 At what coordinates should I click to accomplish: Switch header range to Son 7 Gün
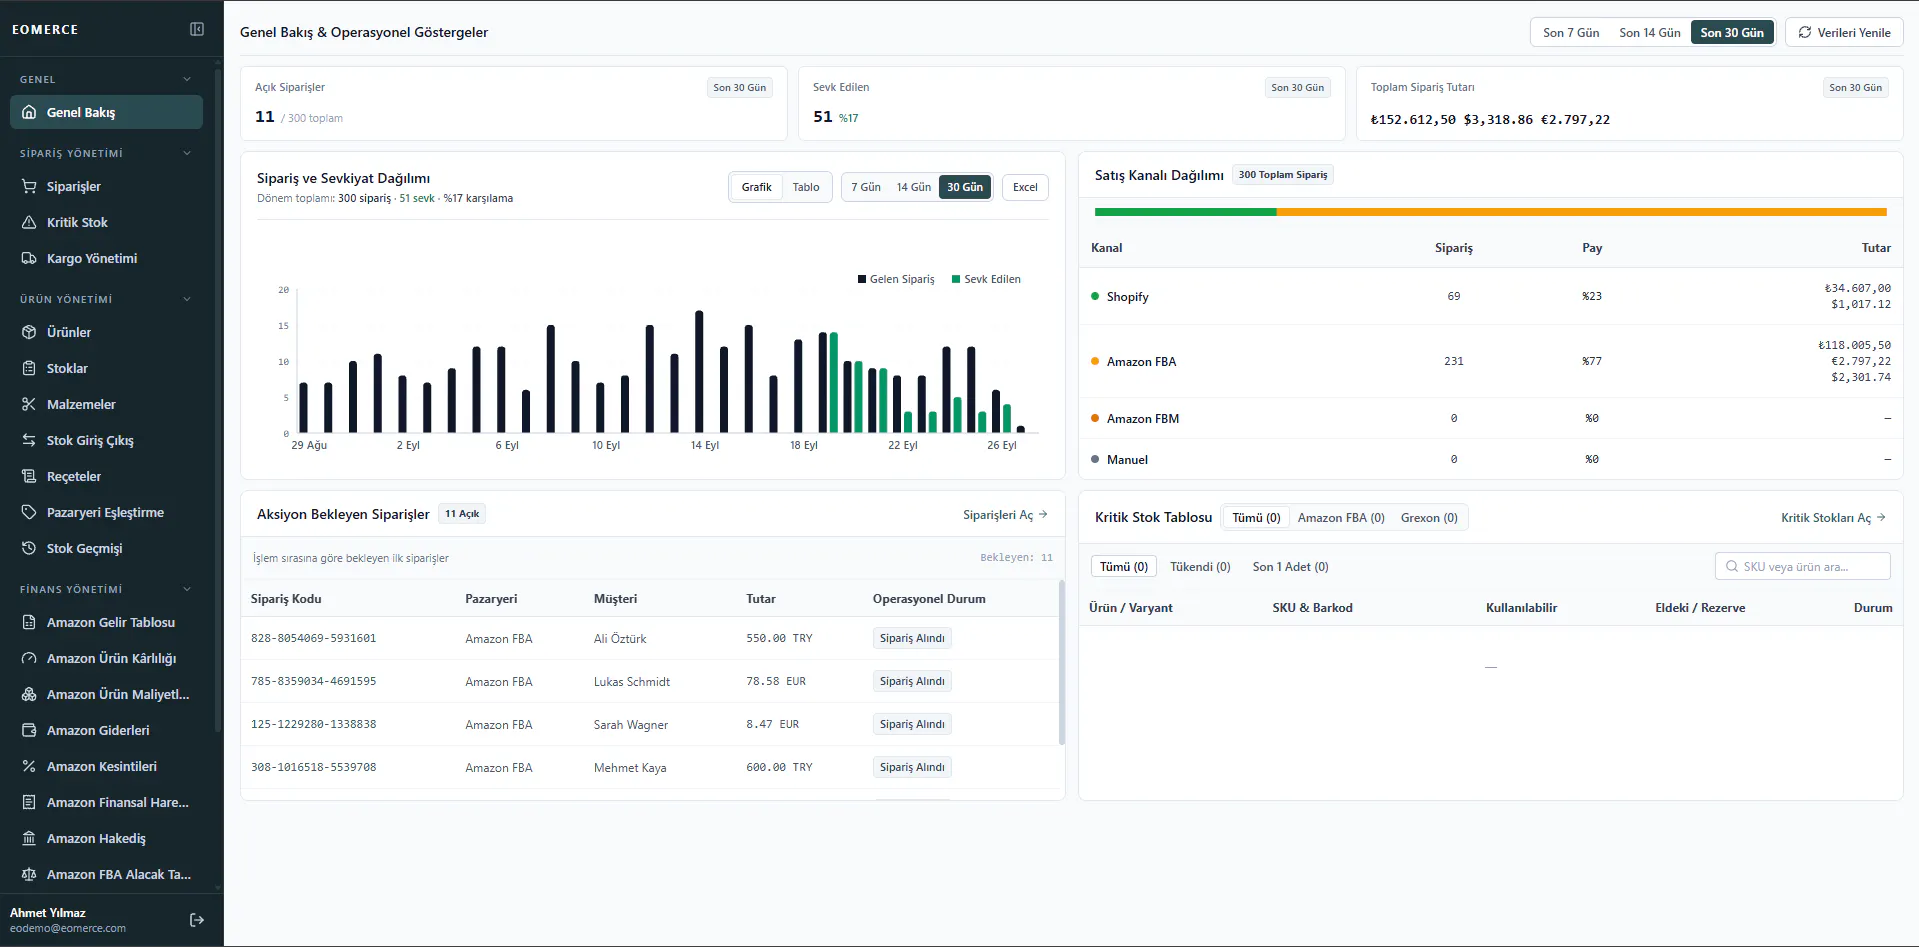pyautogui.click(x=1571, y=32)
